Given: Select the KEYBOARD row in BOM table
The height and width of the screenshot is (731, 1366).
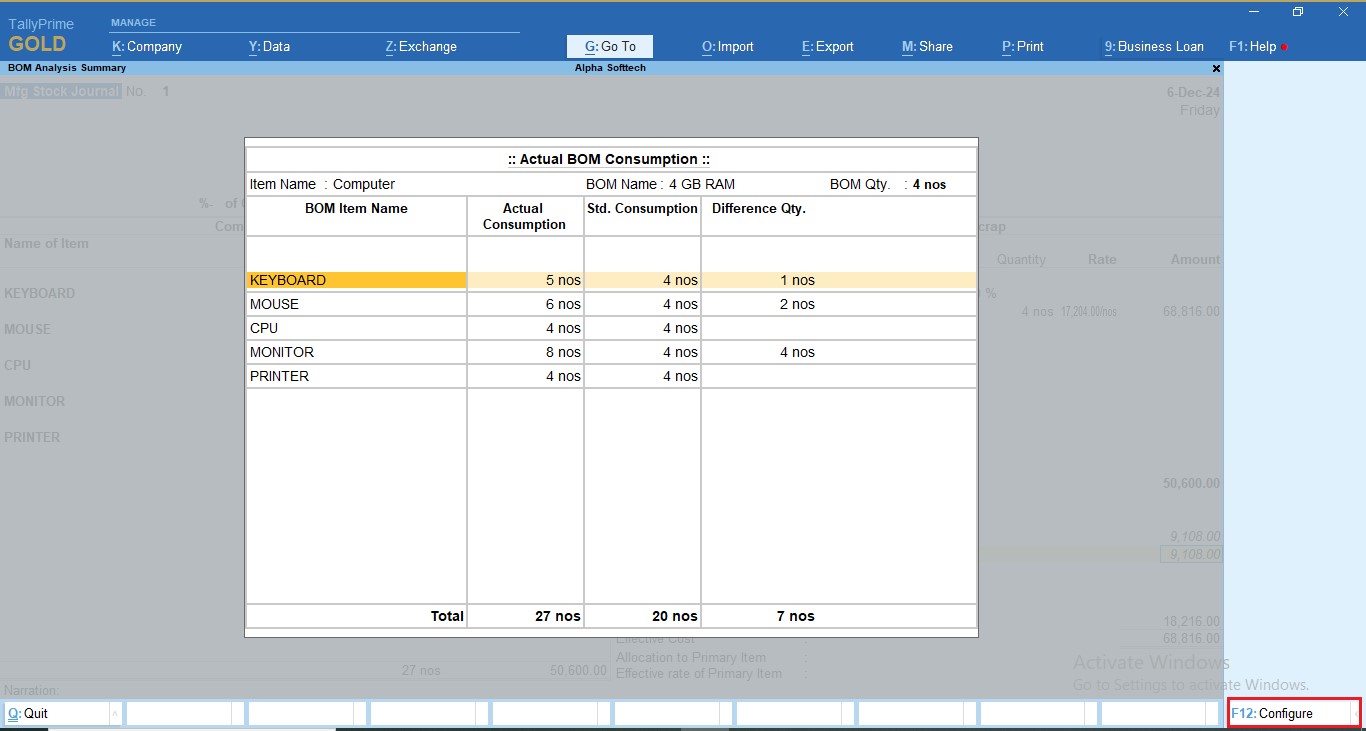Looking at the screenshot, I should 611,280.
